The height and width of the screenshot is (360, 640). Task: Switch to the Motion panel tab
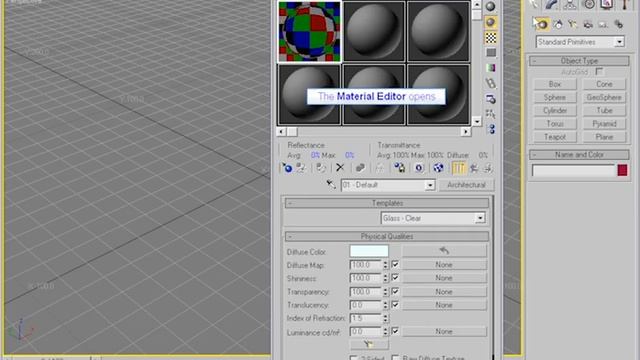point(589,4)
